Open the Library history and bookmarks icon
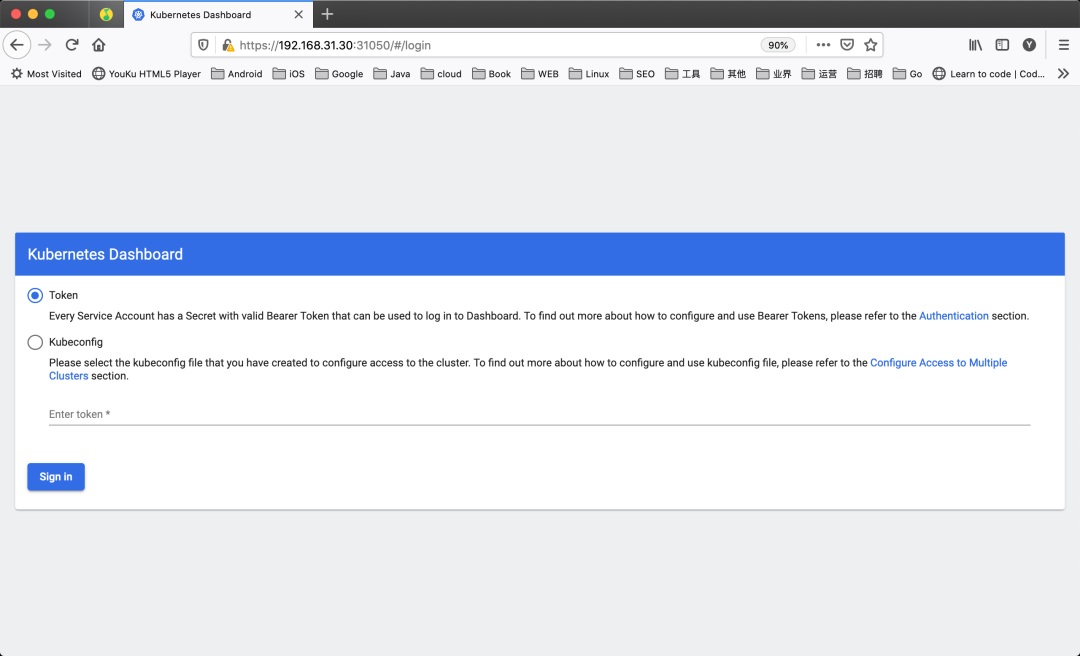 pos(975,45)
